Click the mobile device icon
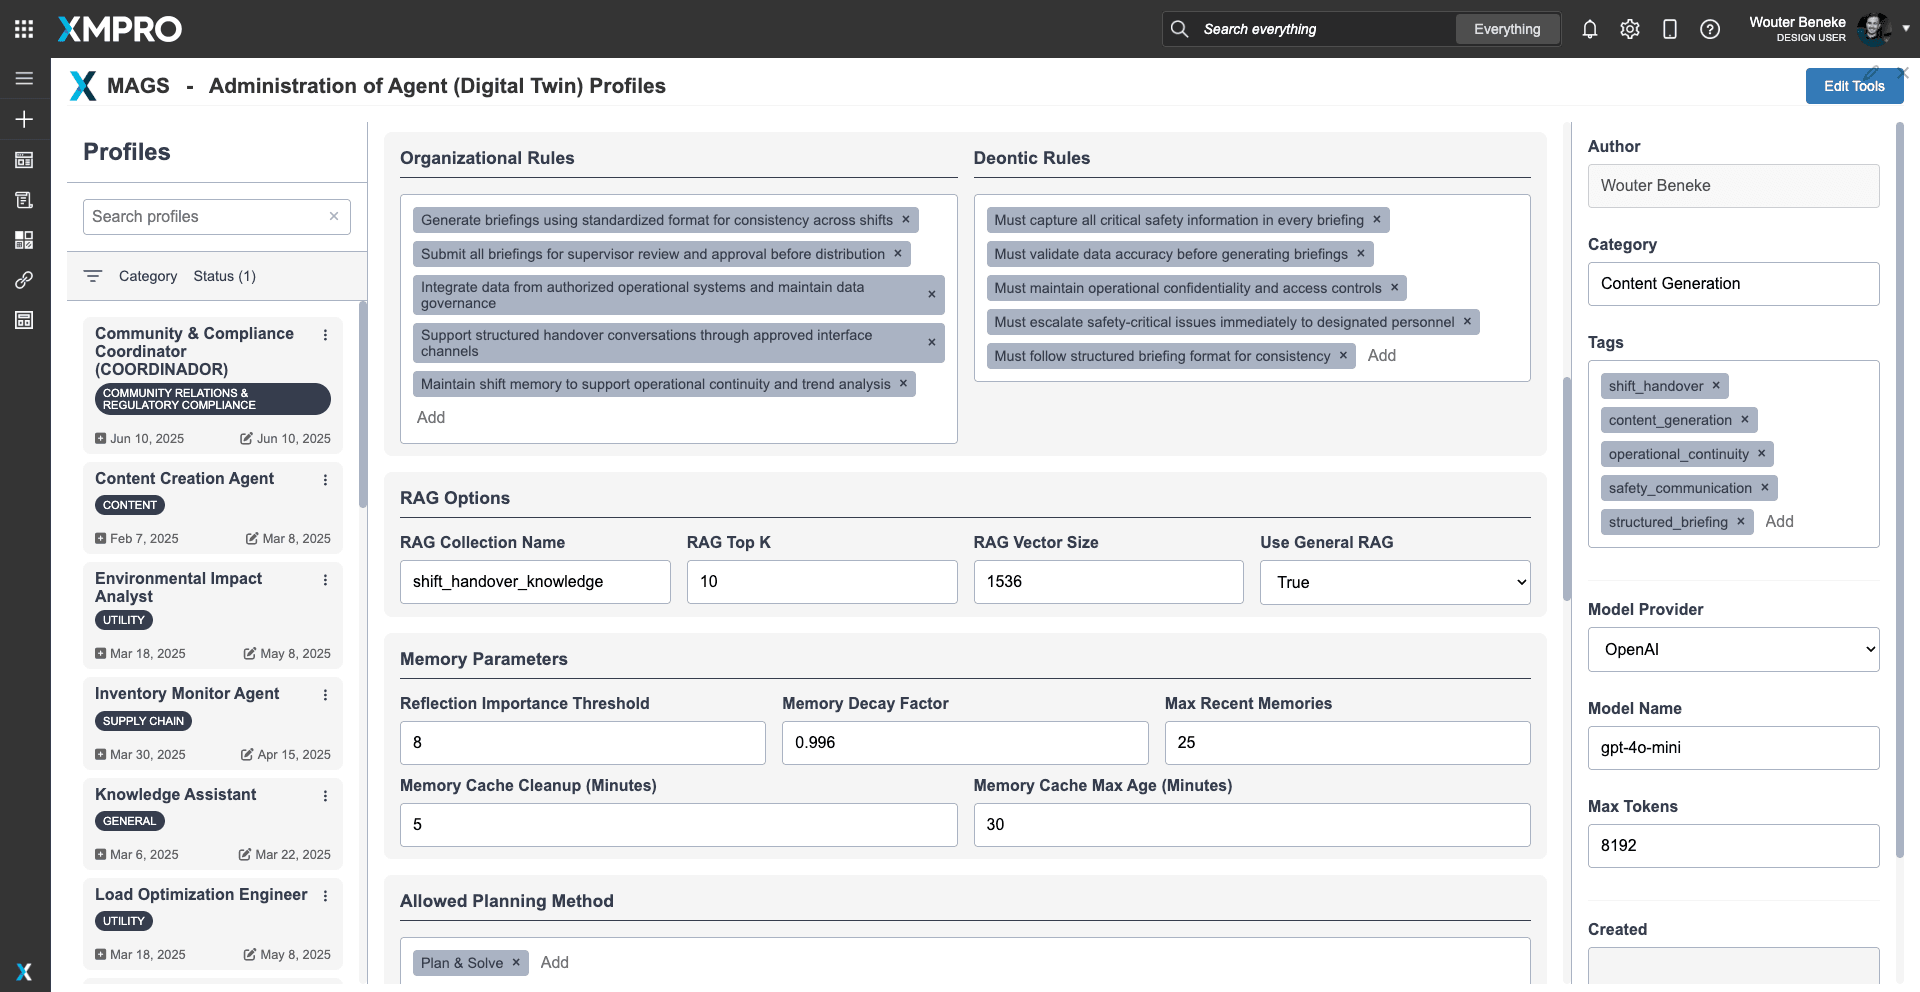Screen dimensions: 1920x992 click(x=1669, y=29)
